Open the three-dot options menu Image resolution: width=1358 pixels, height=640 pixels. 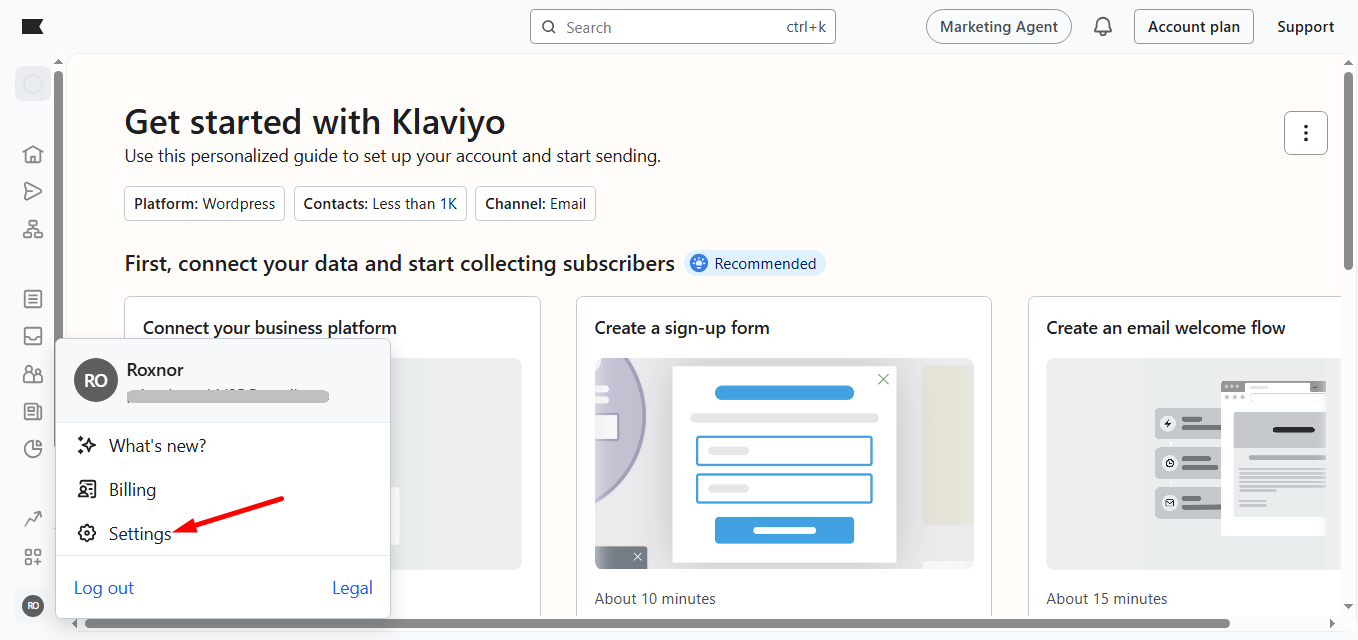pyautogui.click(x=1306, y=132)
